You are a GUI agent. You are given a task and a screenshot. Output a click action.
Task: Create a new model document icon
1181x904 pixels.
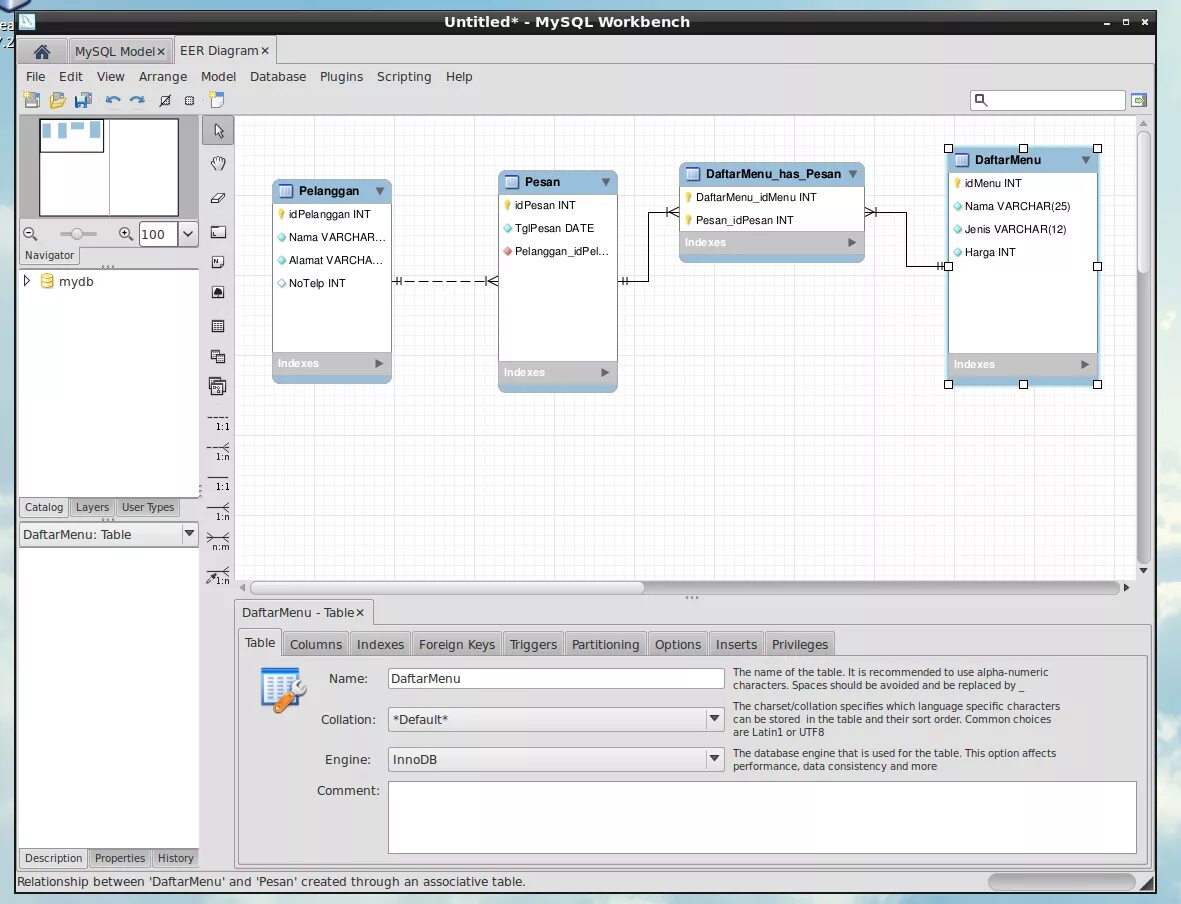coord(32,99)
